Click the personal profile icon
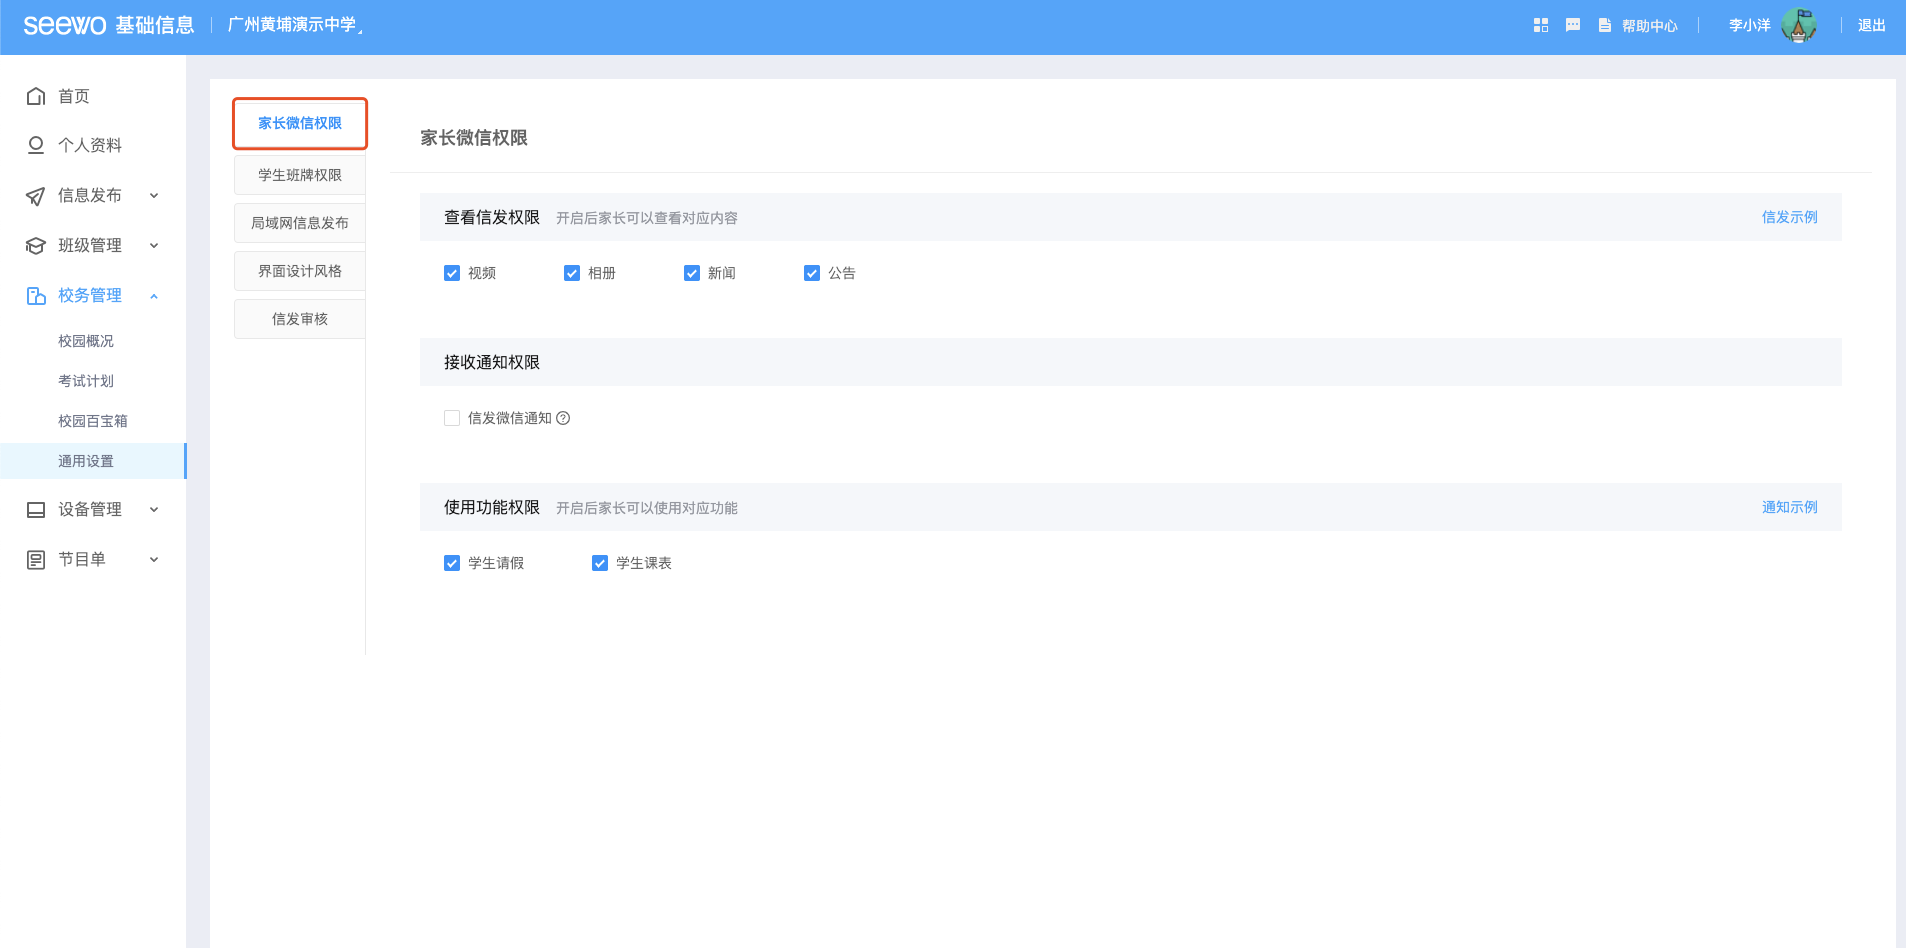The image size is (1906, 948). pyautogui.click(x=36, y=145)
